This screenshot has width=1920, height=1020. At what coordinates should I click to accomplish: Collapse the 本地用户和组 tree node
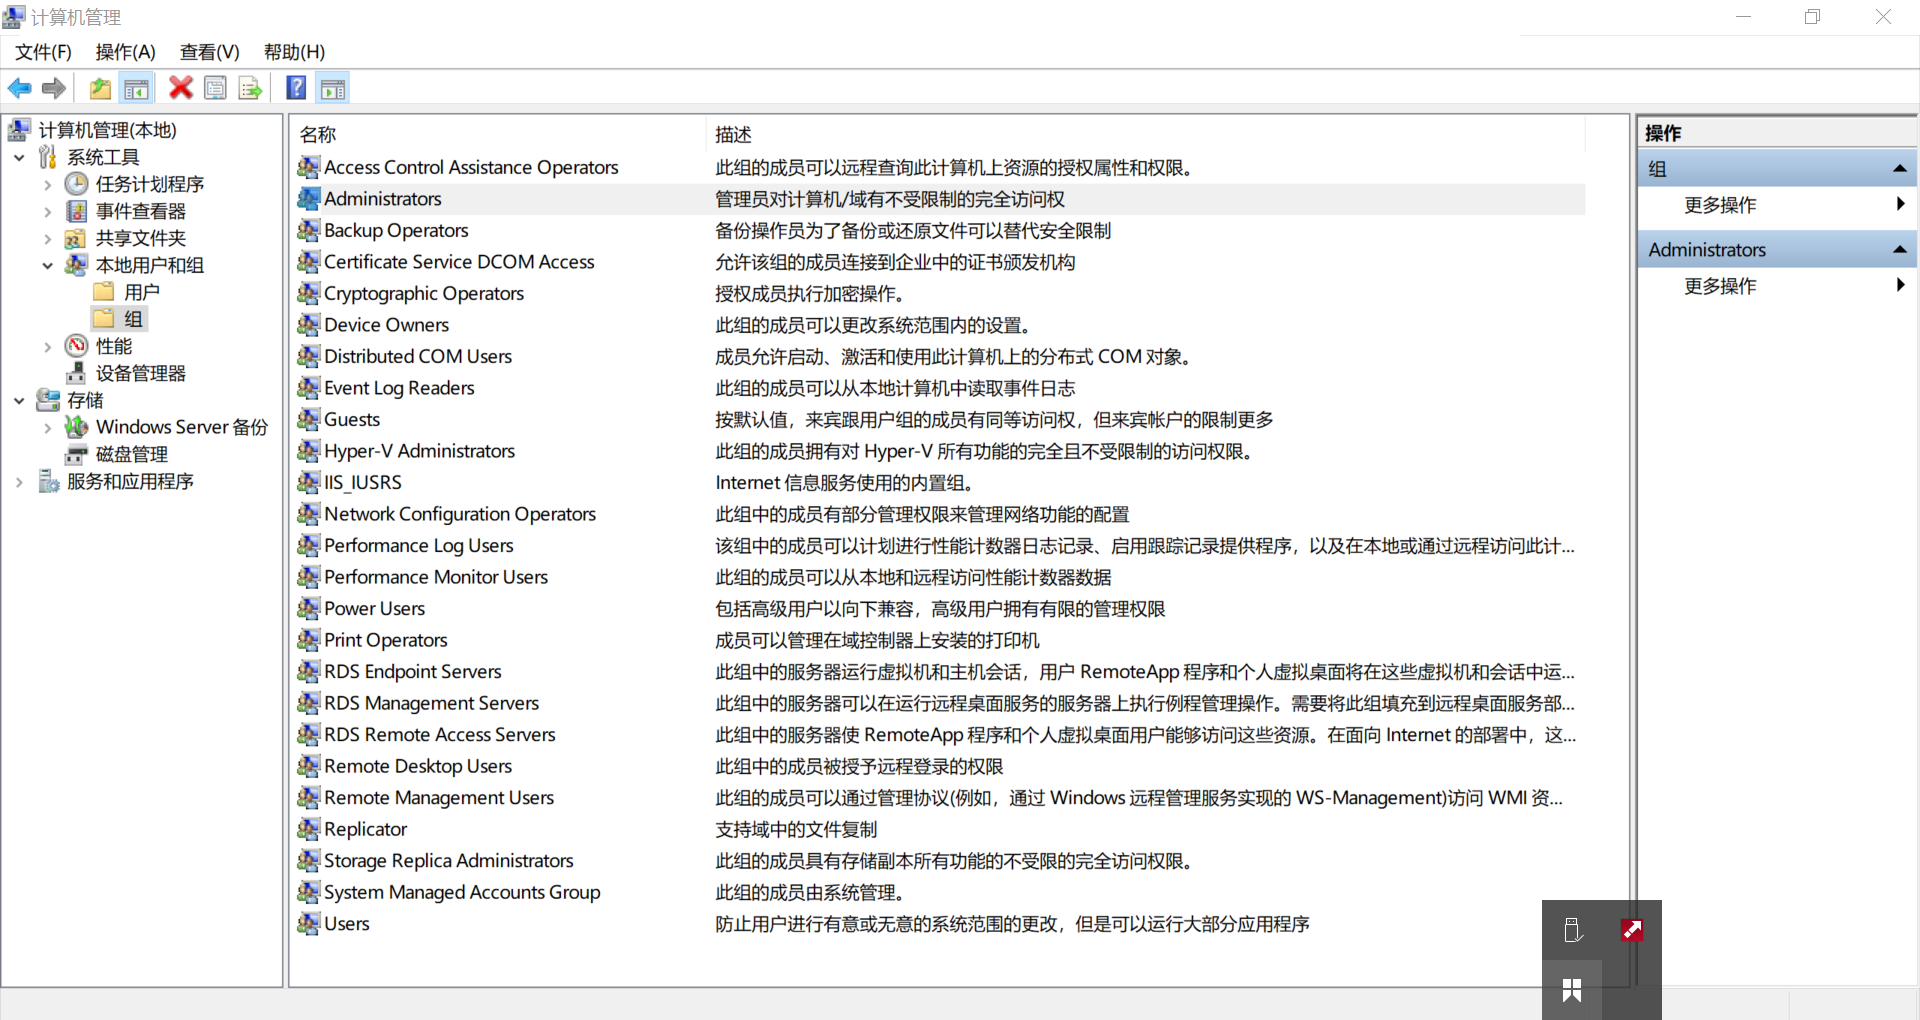click(47, 265)
